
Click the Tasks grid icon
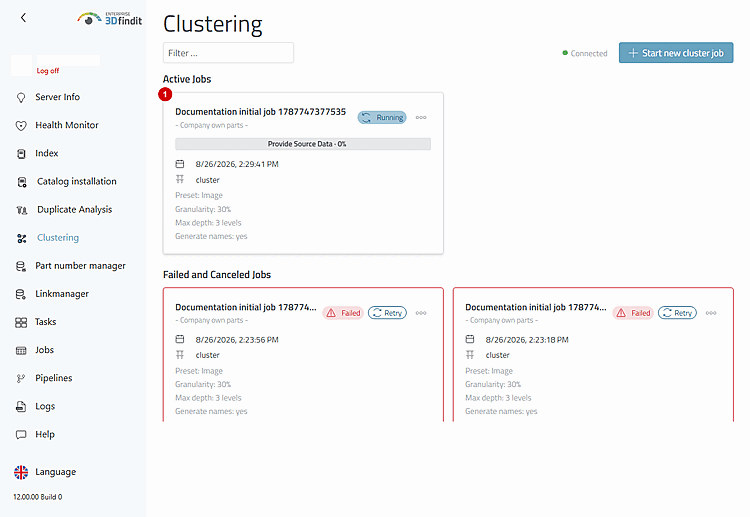point(21,323)
